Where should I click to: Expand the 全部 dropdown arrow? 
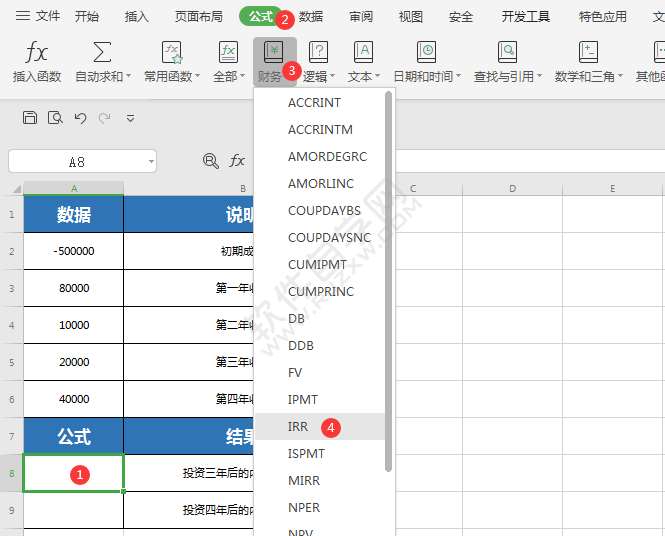coord(243,76)
